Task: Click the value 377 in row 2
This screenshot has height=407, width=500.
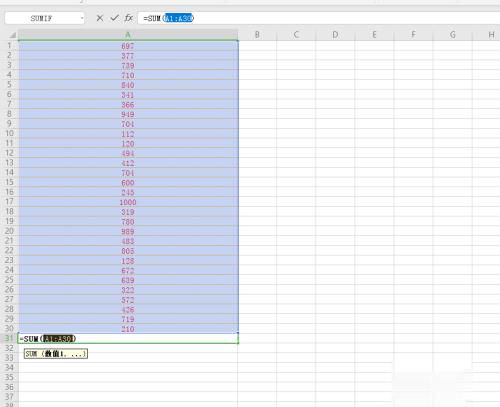Action: coord(128,56)
